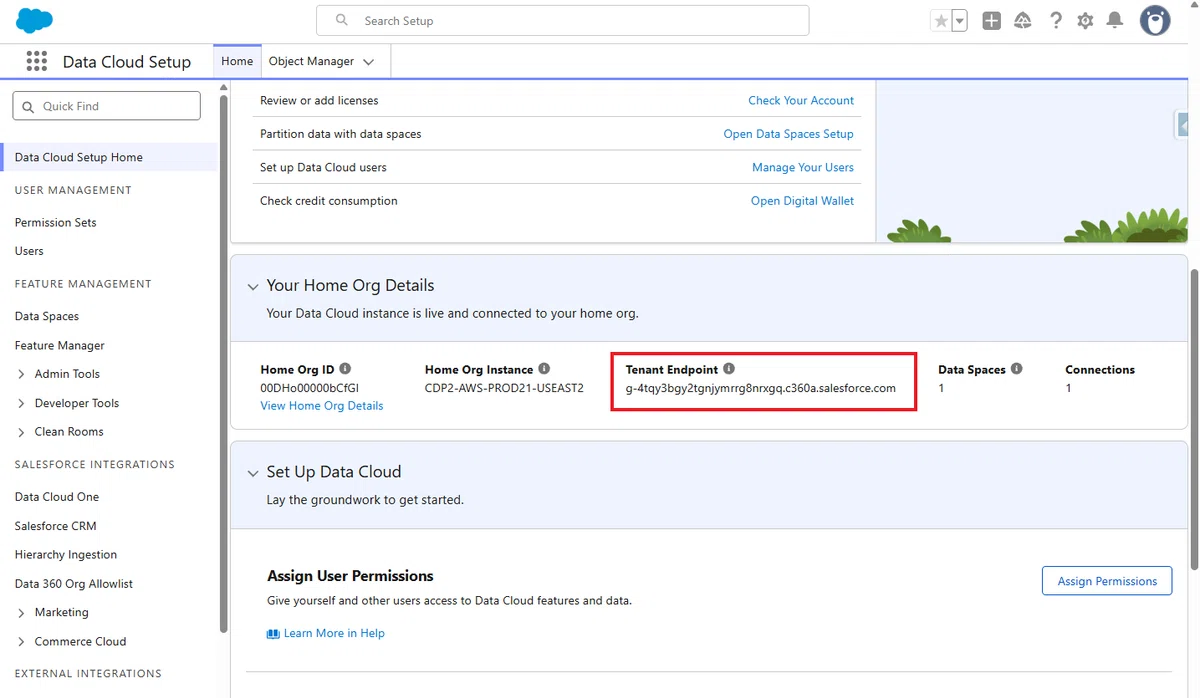This screenshot has width=1200, height=698.
Task: Expand Commerce Cloud in the sidebar
Action: 22,641
